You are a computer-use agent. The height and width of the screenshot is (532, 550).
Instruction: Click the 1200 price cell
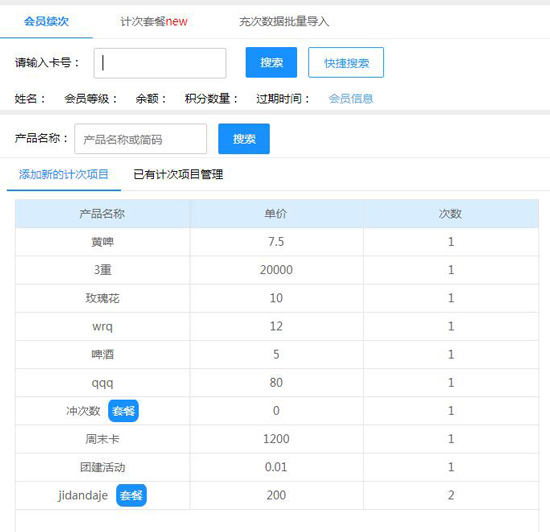276,439
